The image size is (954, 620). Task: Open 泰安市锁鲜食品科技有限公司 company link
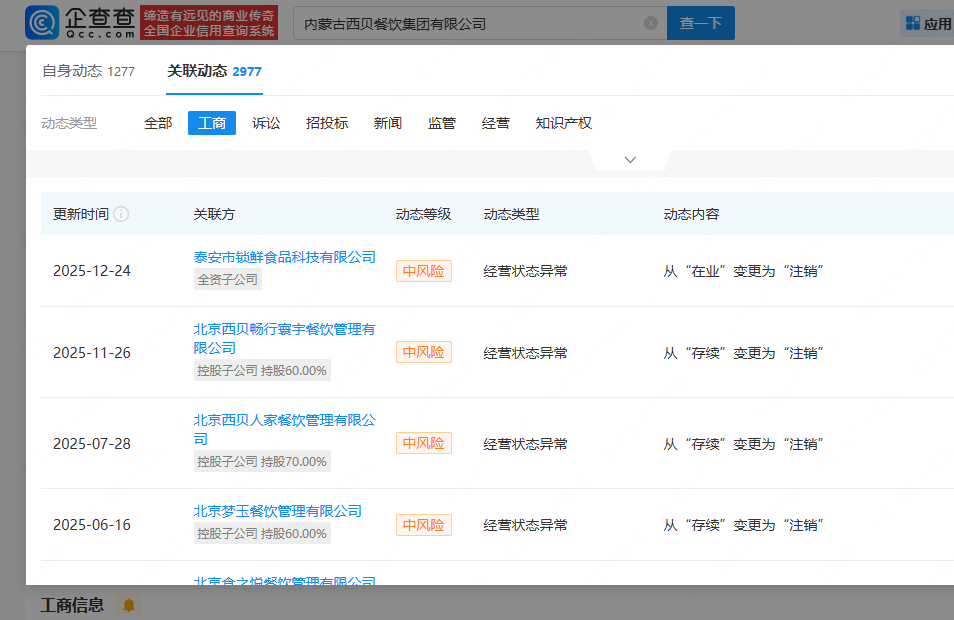284,257
